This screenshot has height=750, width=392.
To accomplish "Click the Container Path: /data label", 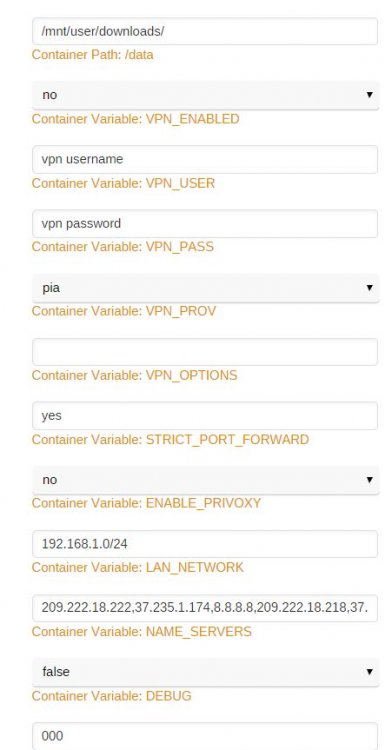I will tap(93, 55).
